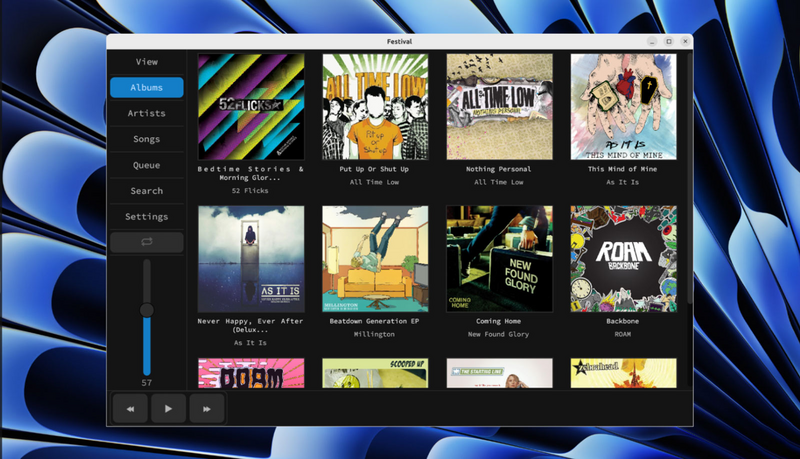
Task: Click the 'Millington' artist label
Action: pyautogui.click(x=374, y=334)
